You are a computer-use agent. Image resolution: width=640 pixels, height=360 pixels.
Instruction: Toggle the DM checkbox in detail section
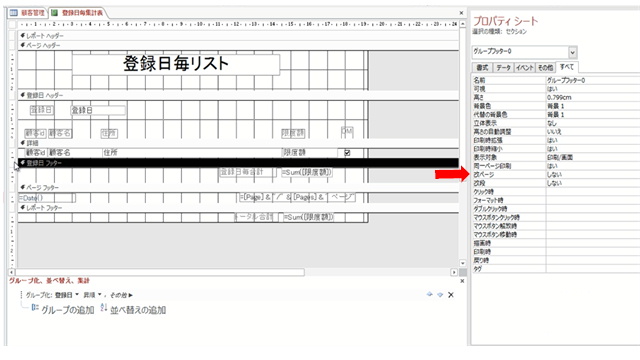(x=347, y=153)
